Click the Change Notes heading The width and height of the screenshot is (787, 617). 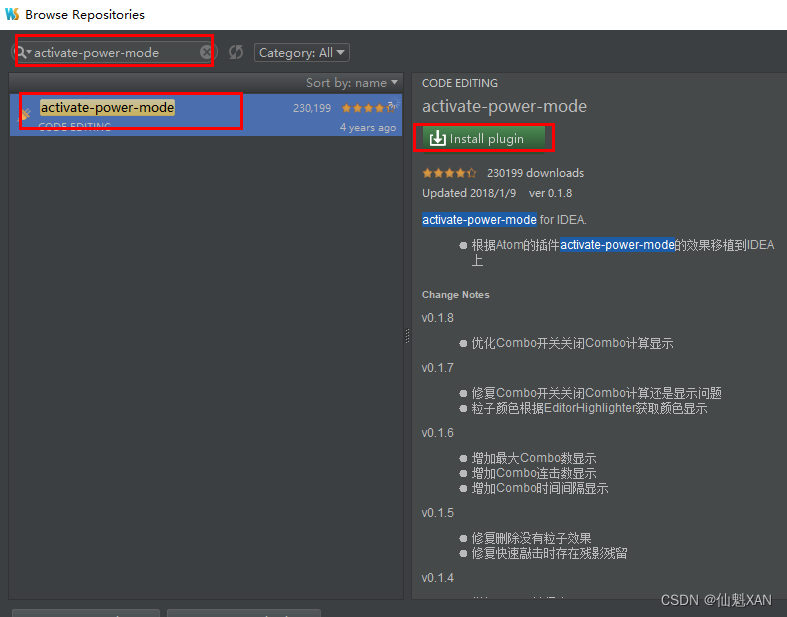[x=456, y=295]
